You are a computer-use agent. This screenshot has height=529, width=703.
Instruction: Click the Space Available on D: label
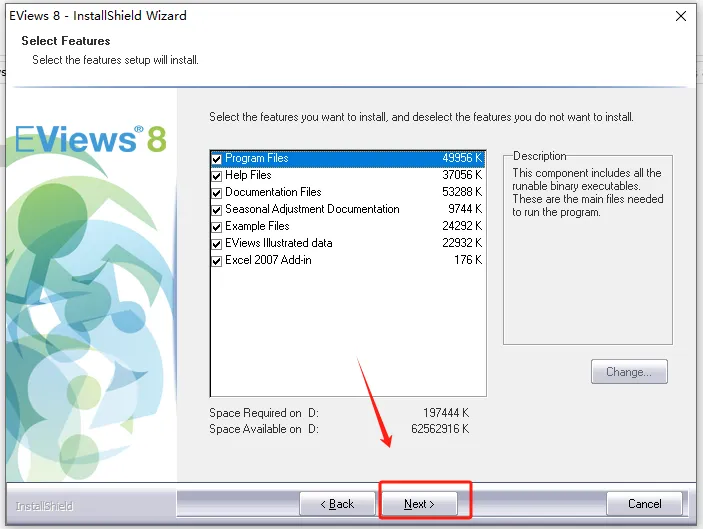coord(264,429)
